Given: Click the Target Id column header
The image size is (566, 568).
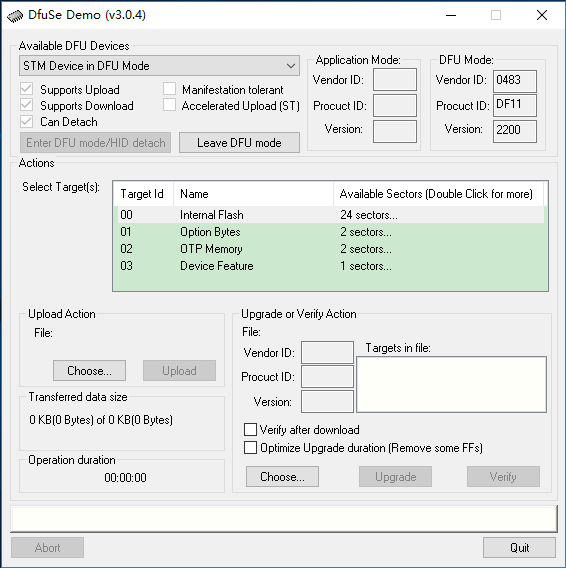Looking at the screenshot, I should point(143,194).
